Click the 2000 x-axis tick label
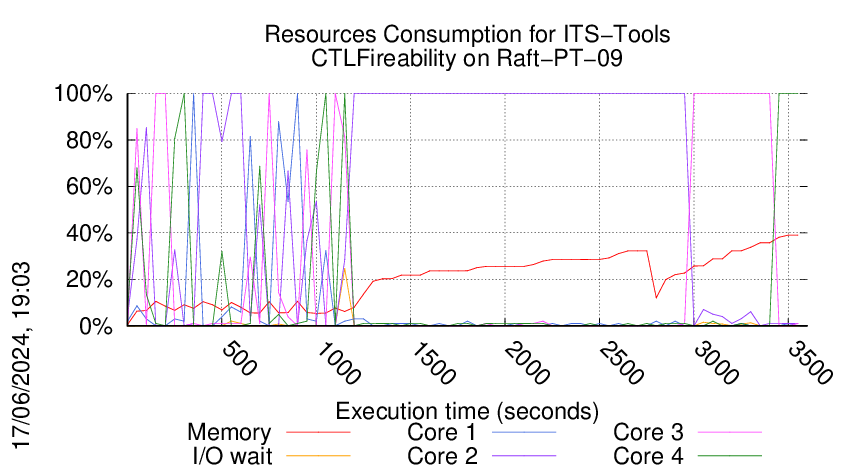Image resolution: width=850 pixels, height=475 pixels. click(526, 362)
